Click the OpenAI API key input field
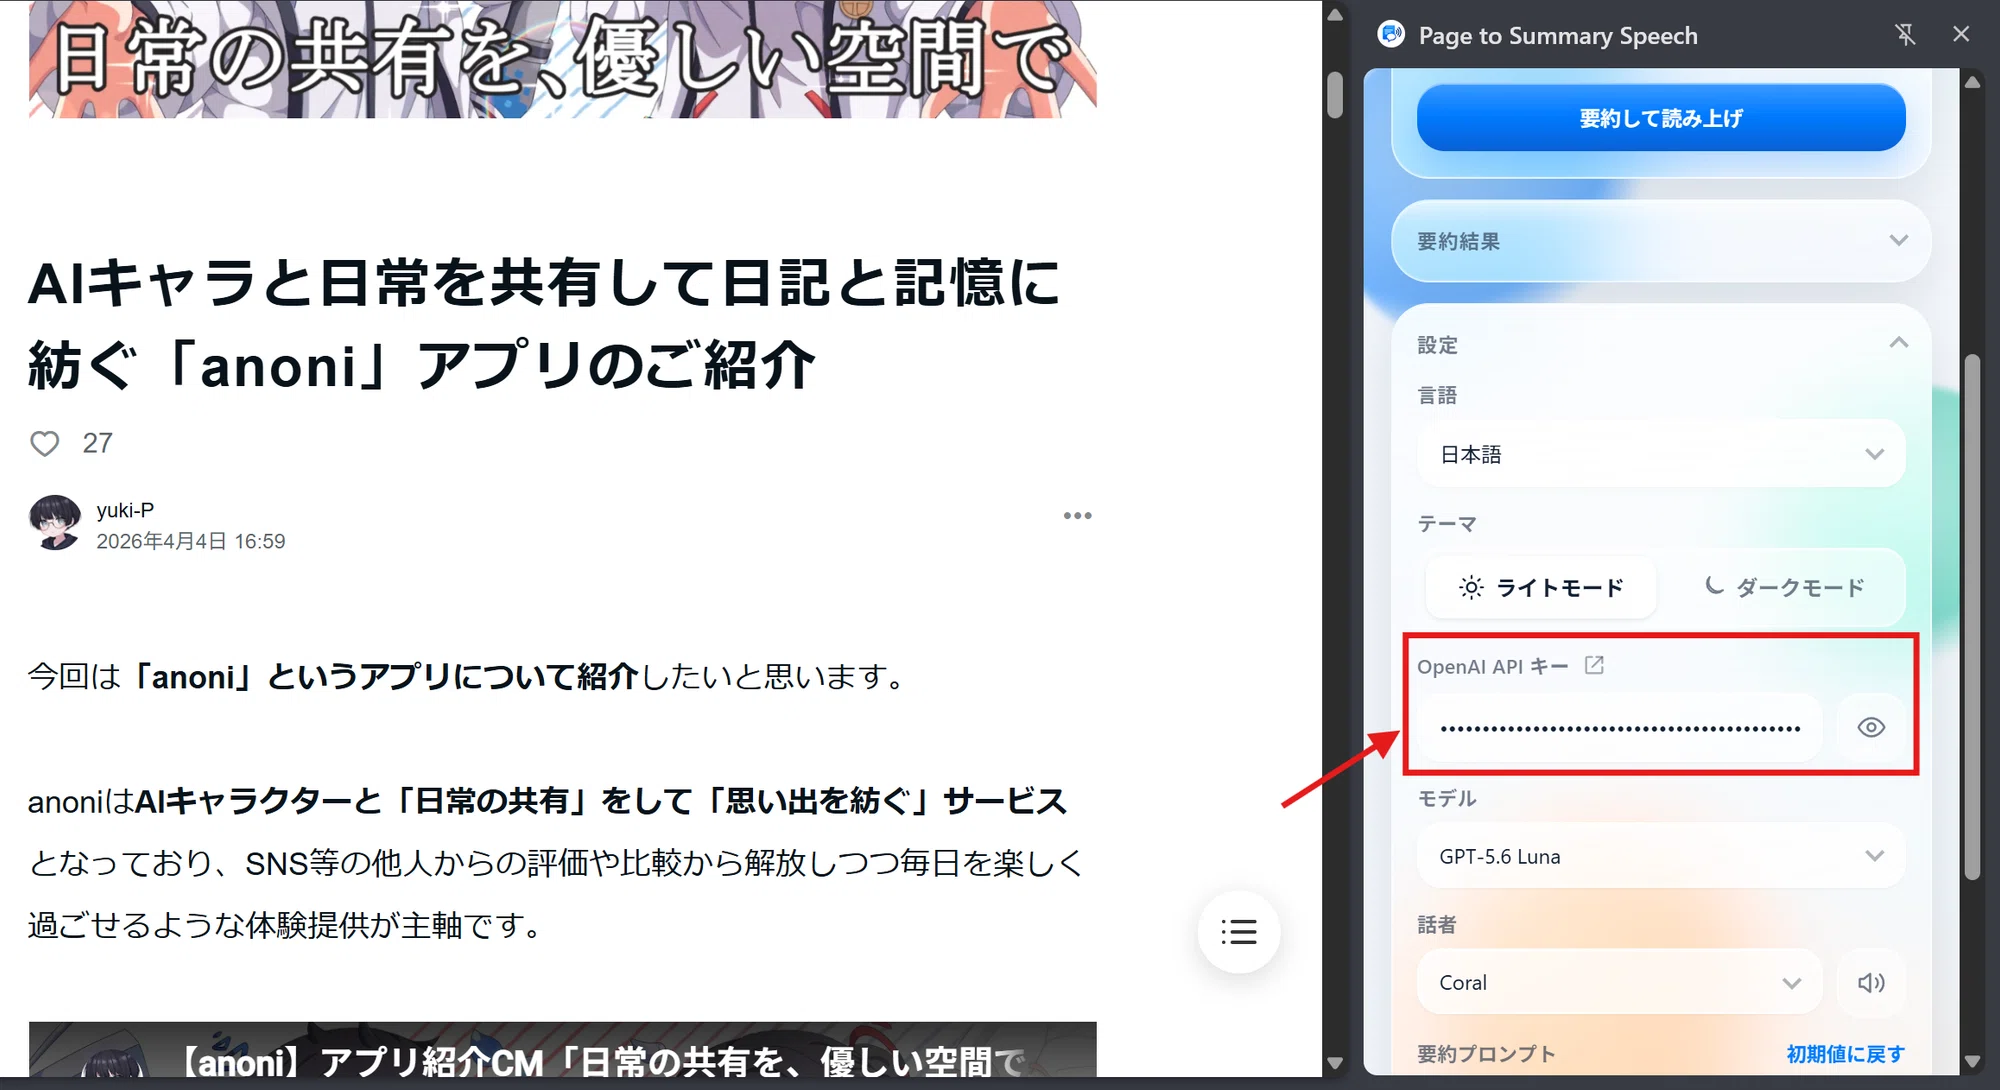This screenshot has height=1090, width=2000. coord(1619,728)
